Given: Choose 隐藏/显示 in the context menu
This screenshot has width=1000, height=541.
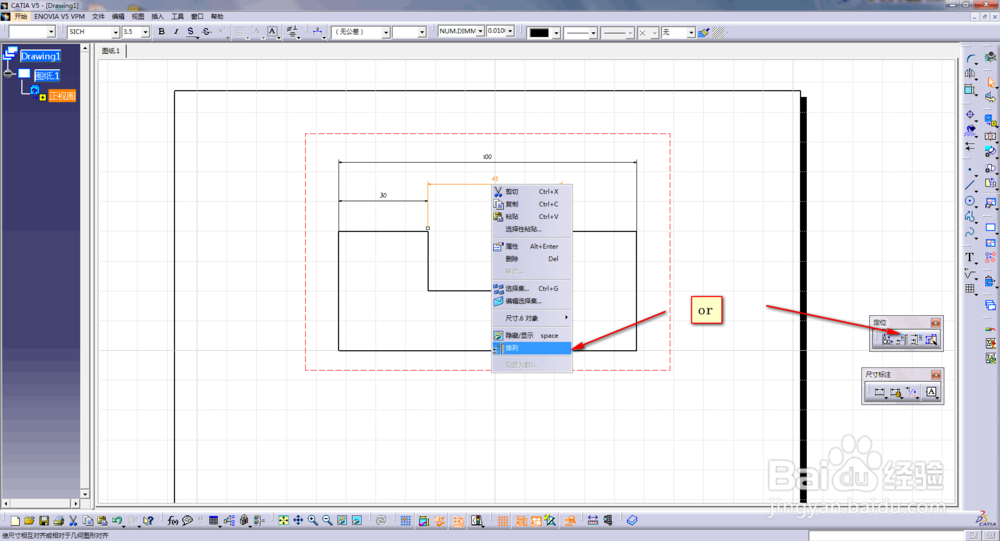Looking at the screenshot, I should 531,335.
